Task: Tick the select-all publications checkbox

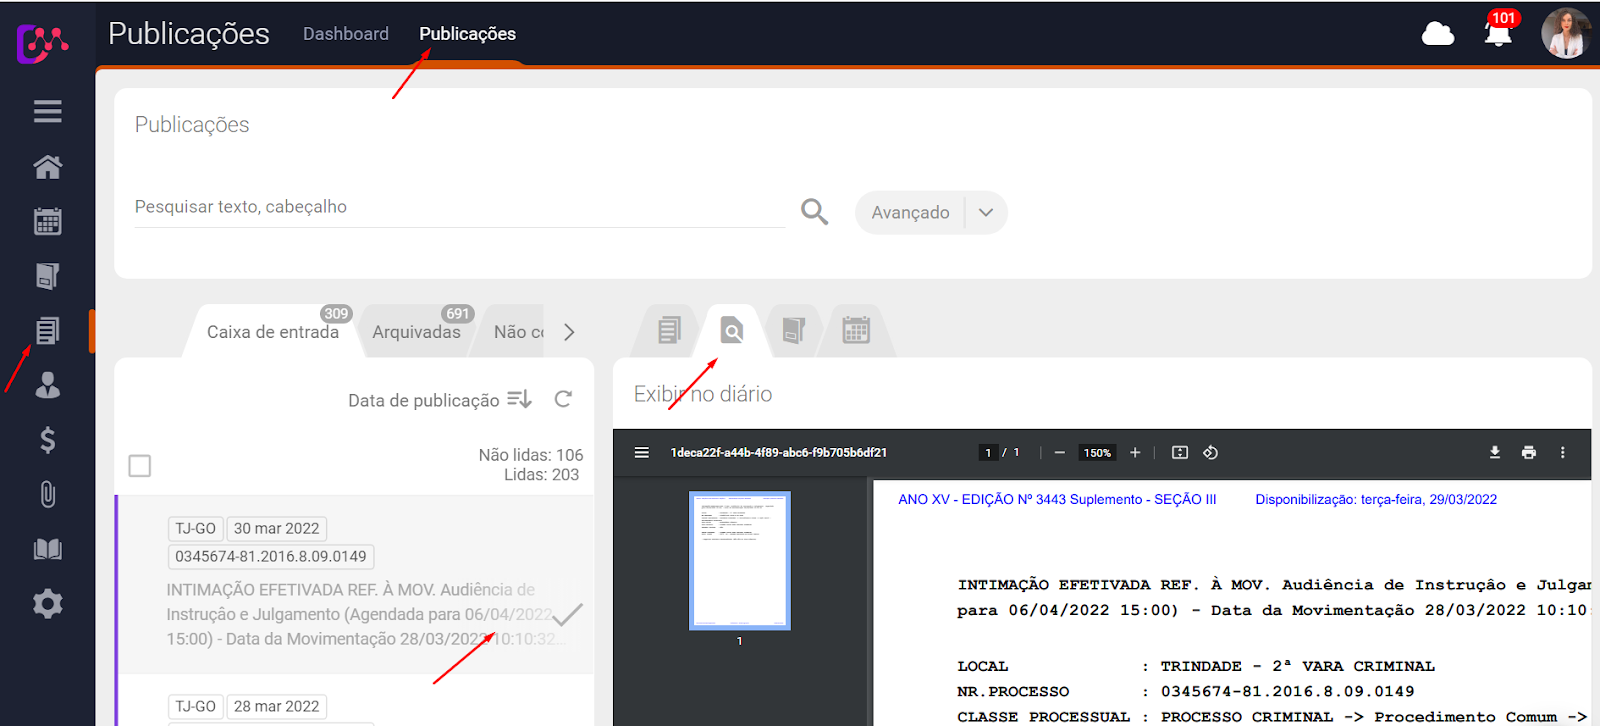Action: 140,466
